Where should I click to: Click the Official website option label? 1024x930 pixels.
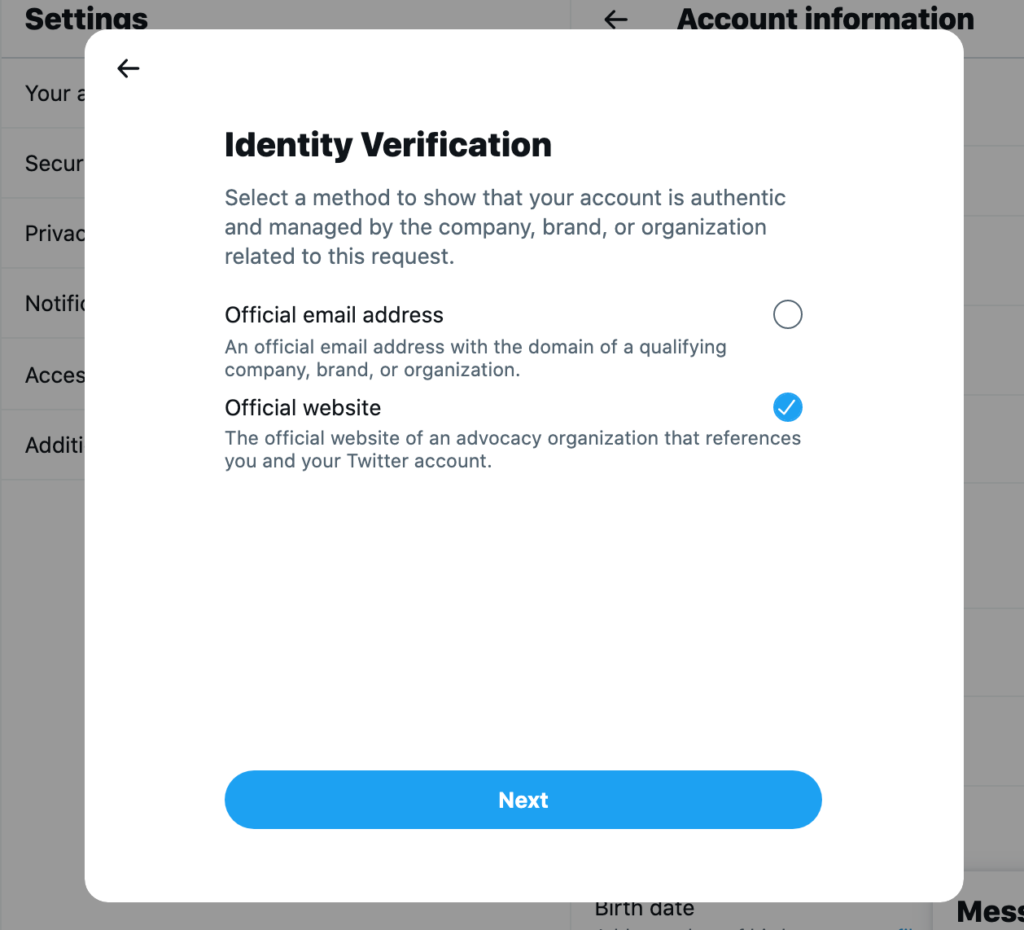(303, 407)
